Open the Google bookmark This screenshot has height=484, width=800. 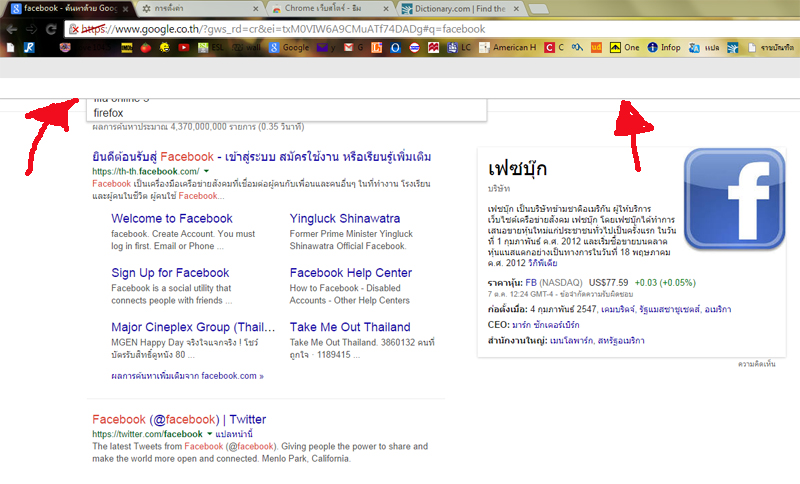pyautogui.click(x=289, y=47)
